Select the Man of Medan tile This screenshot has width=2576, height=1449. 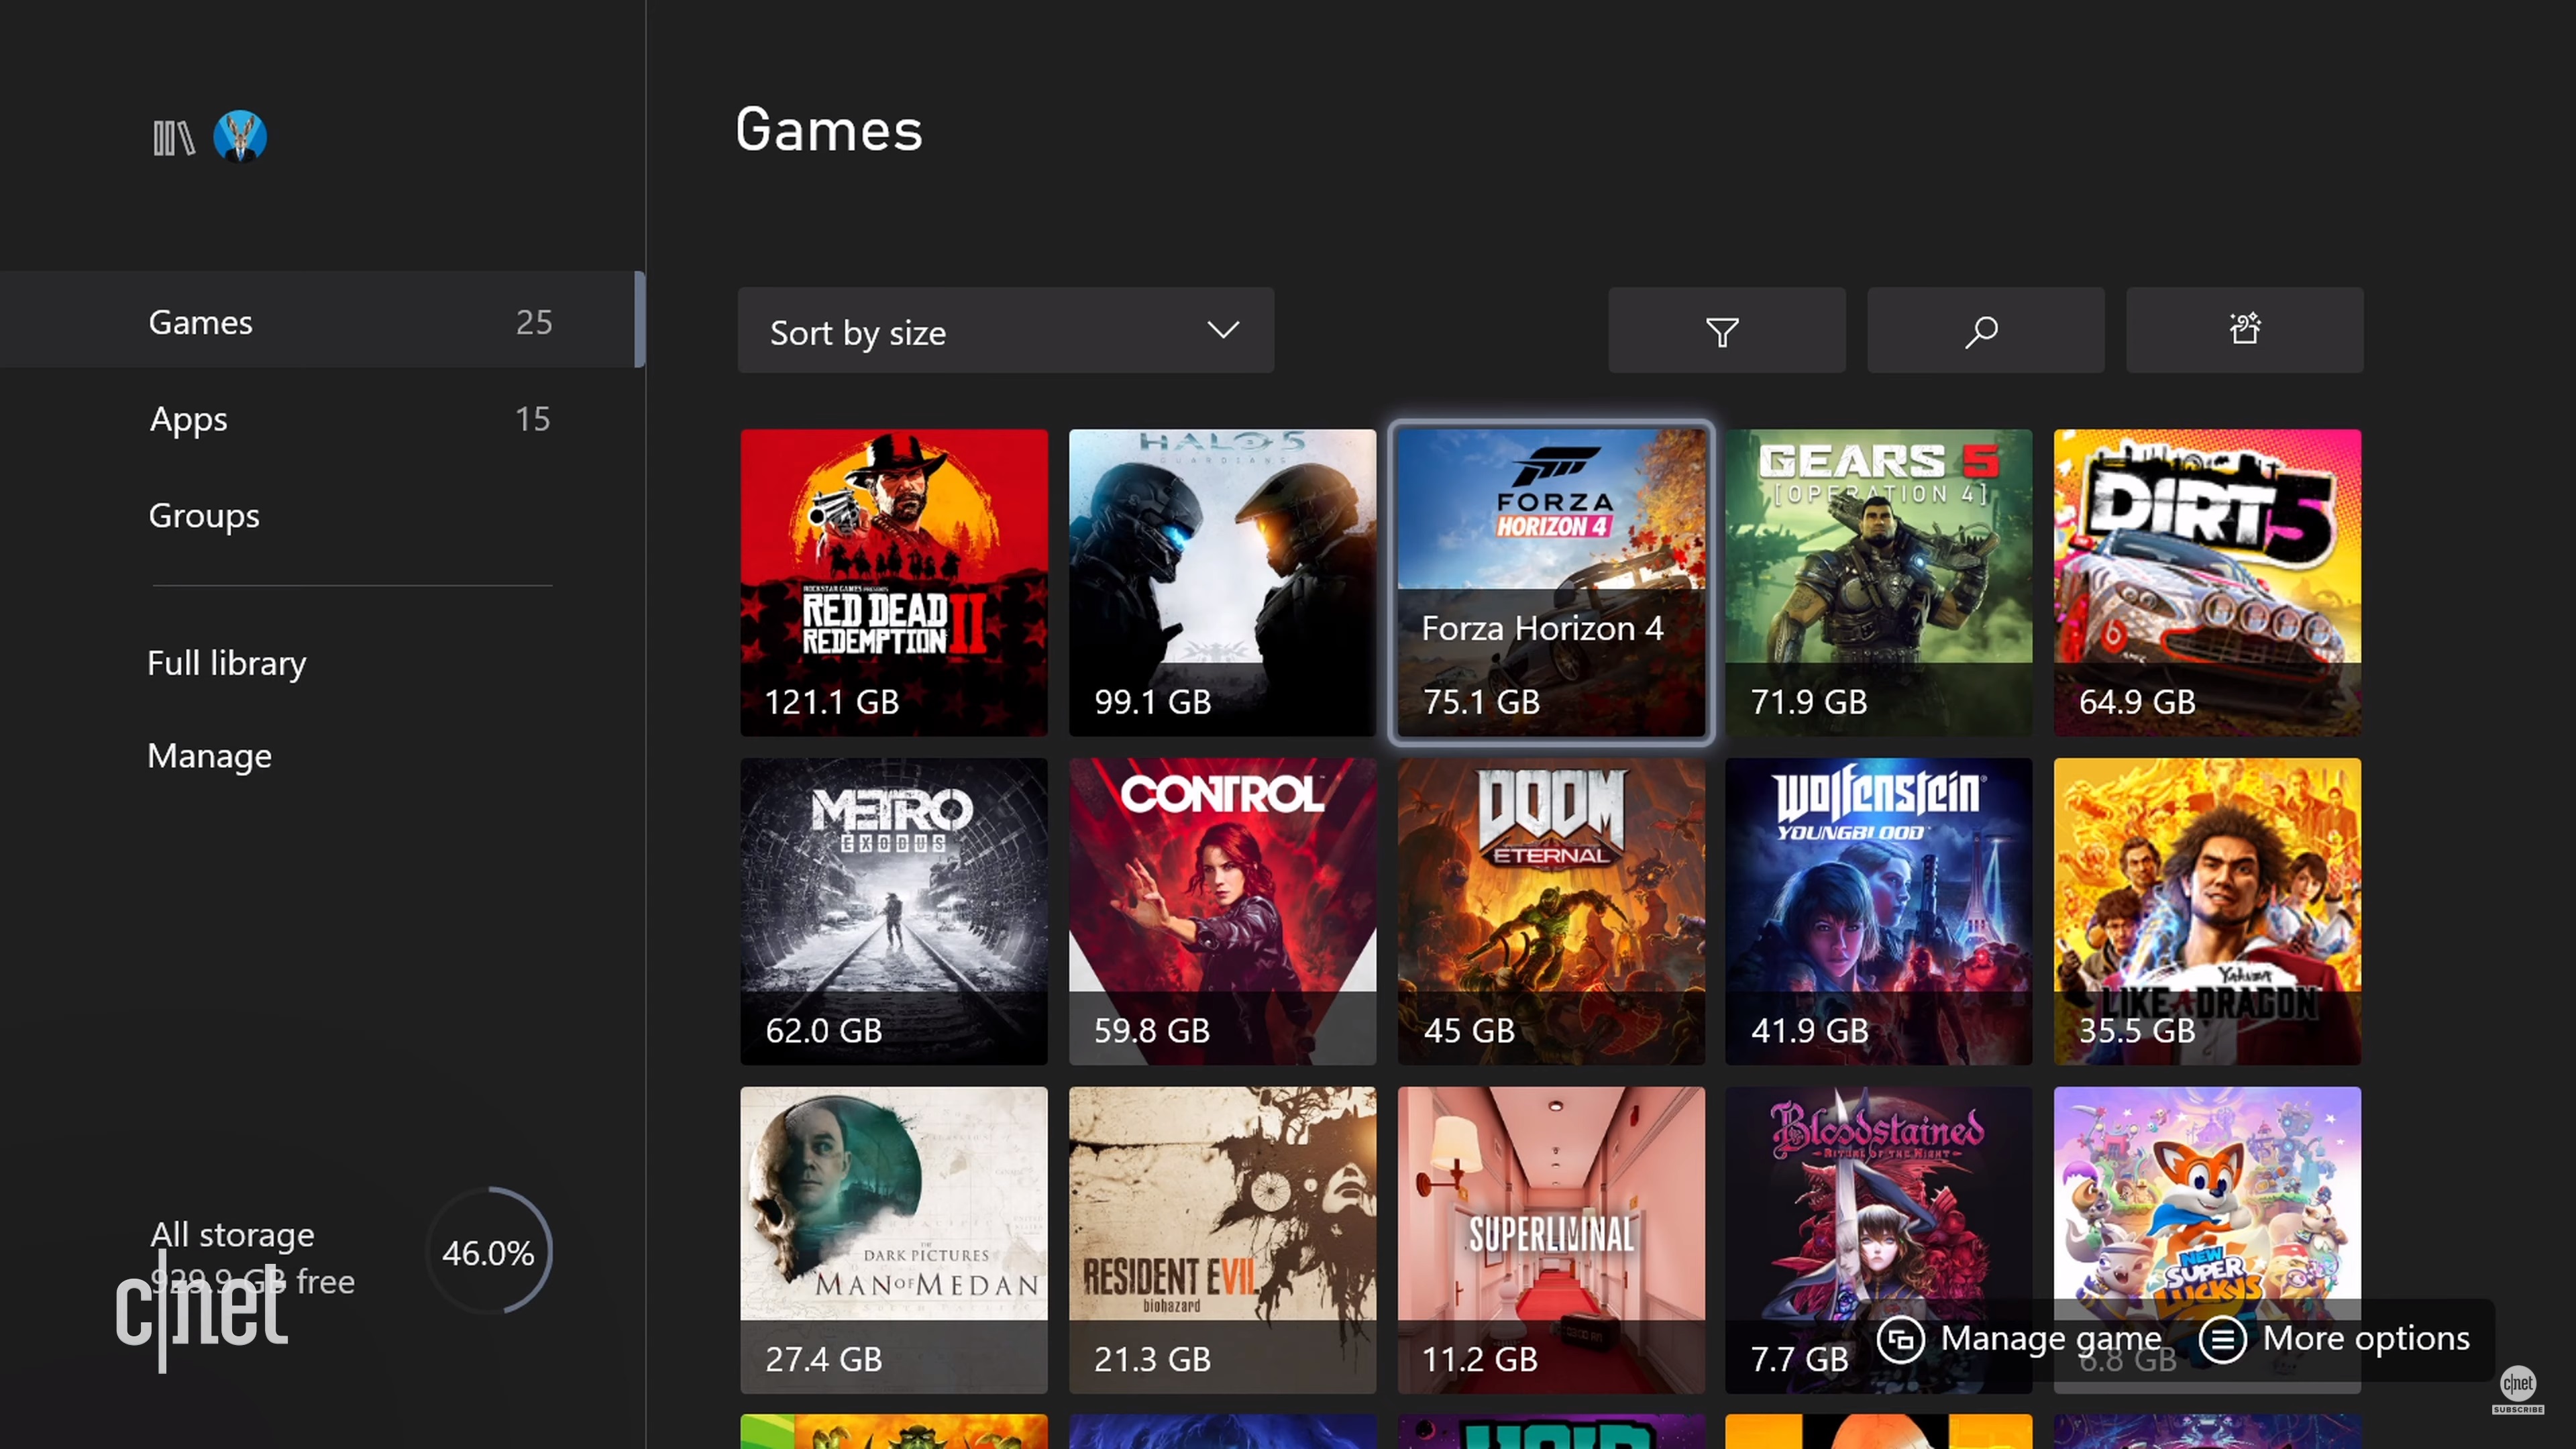[x=894, y=1240]
